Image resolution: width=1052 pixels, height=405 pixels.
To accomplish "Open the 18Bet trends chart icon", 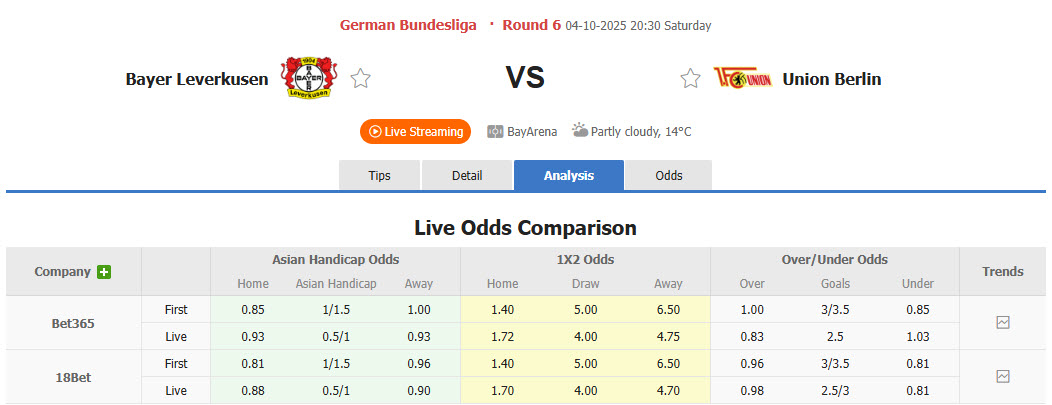I will click(1003, 377).
